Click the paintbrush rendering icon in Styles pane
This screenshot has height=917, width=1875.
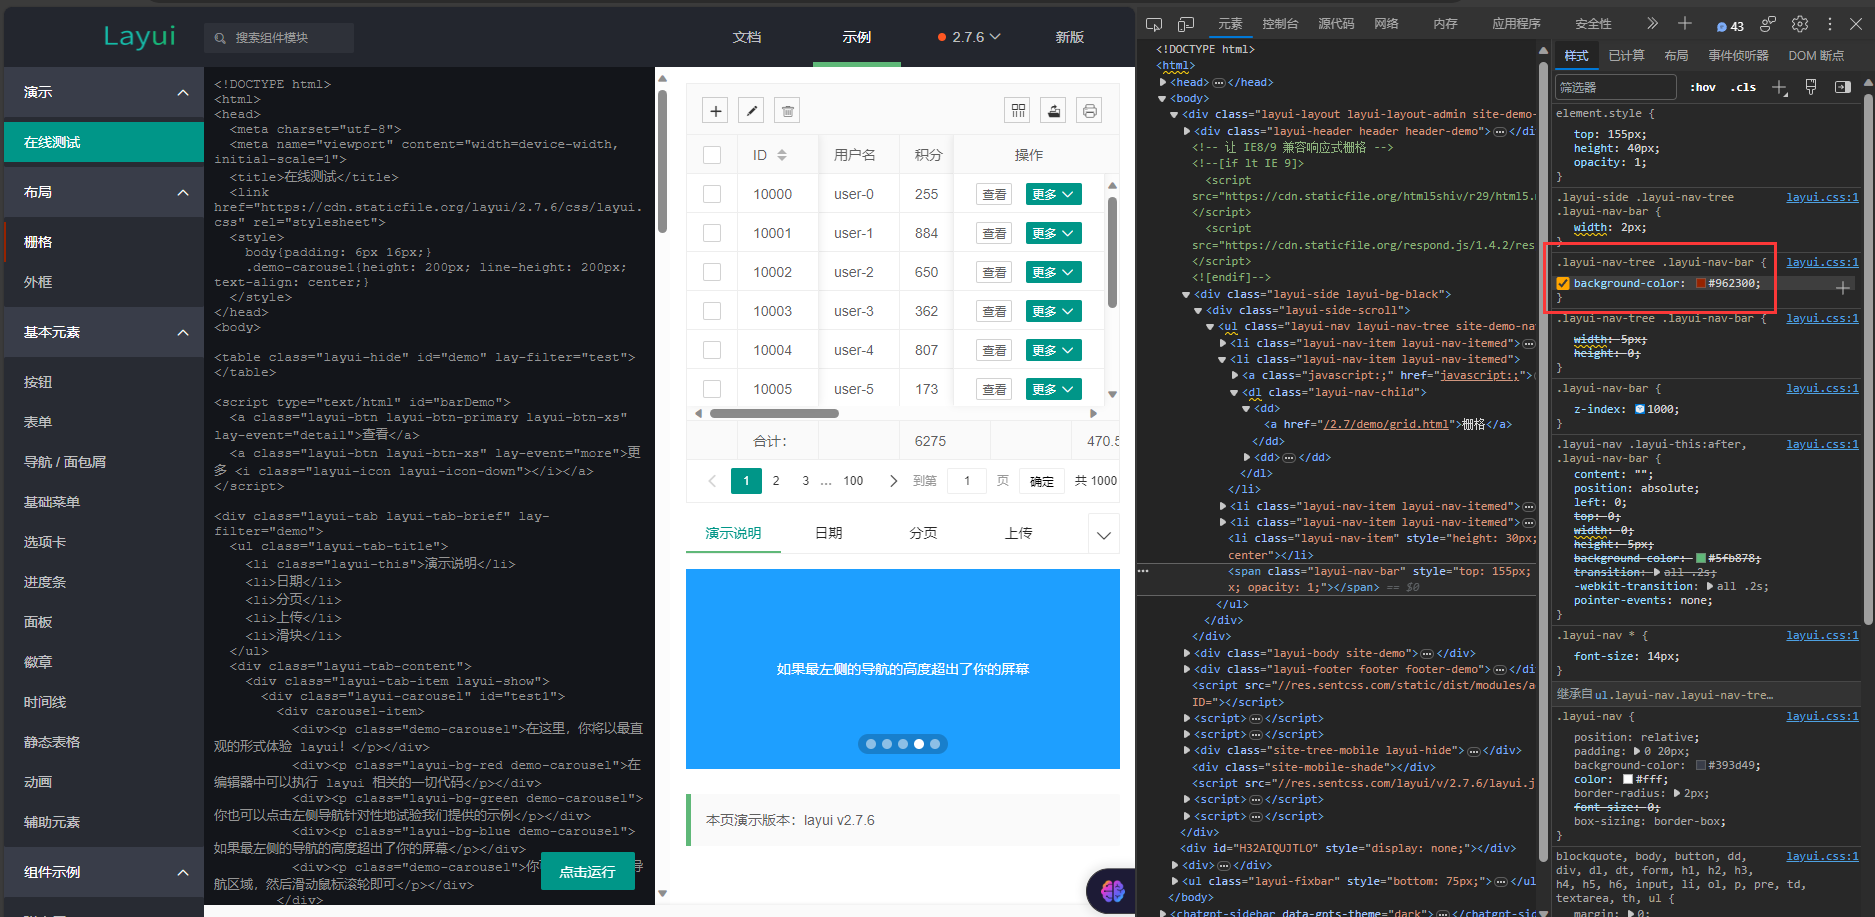pyautogui.click(x=1811, y=88)
